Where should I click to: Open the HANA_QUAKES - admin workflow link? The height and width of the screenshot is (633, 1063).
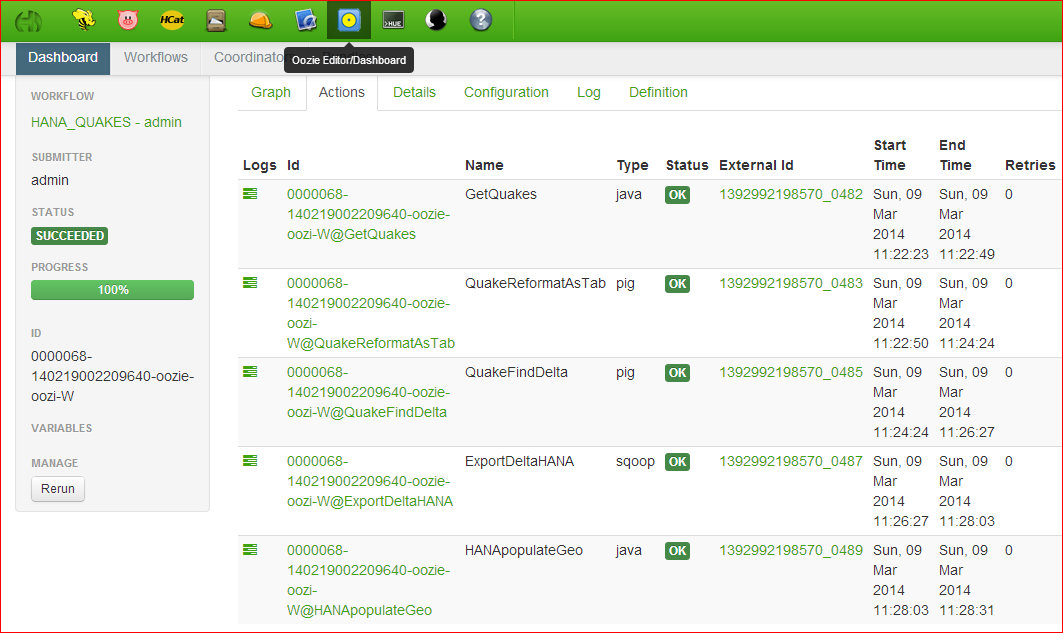(x=106, y=122)
